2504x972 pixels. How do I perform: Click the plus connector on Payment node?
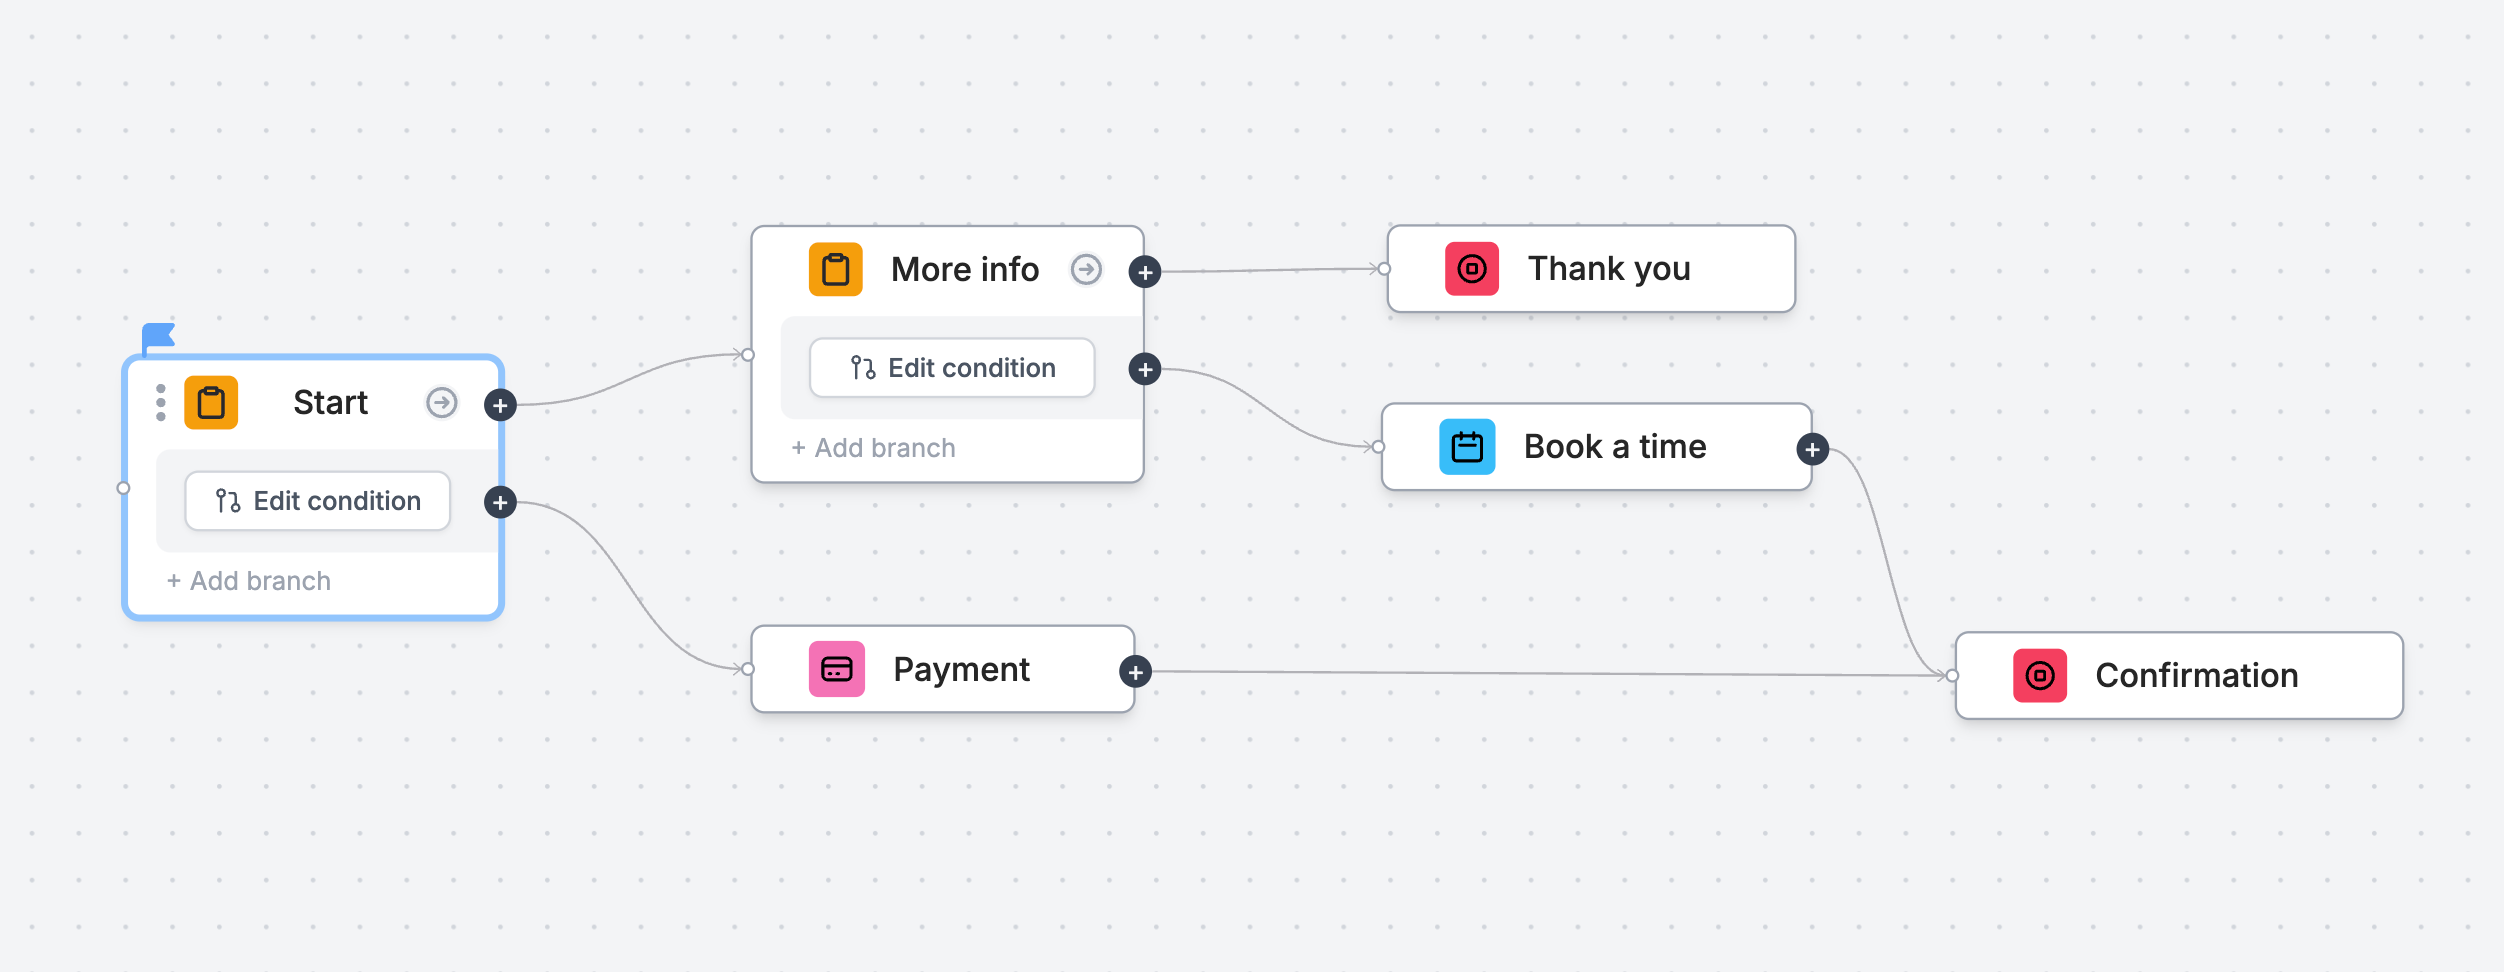tap(1135, 673)
